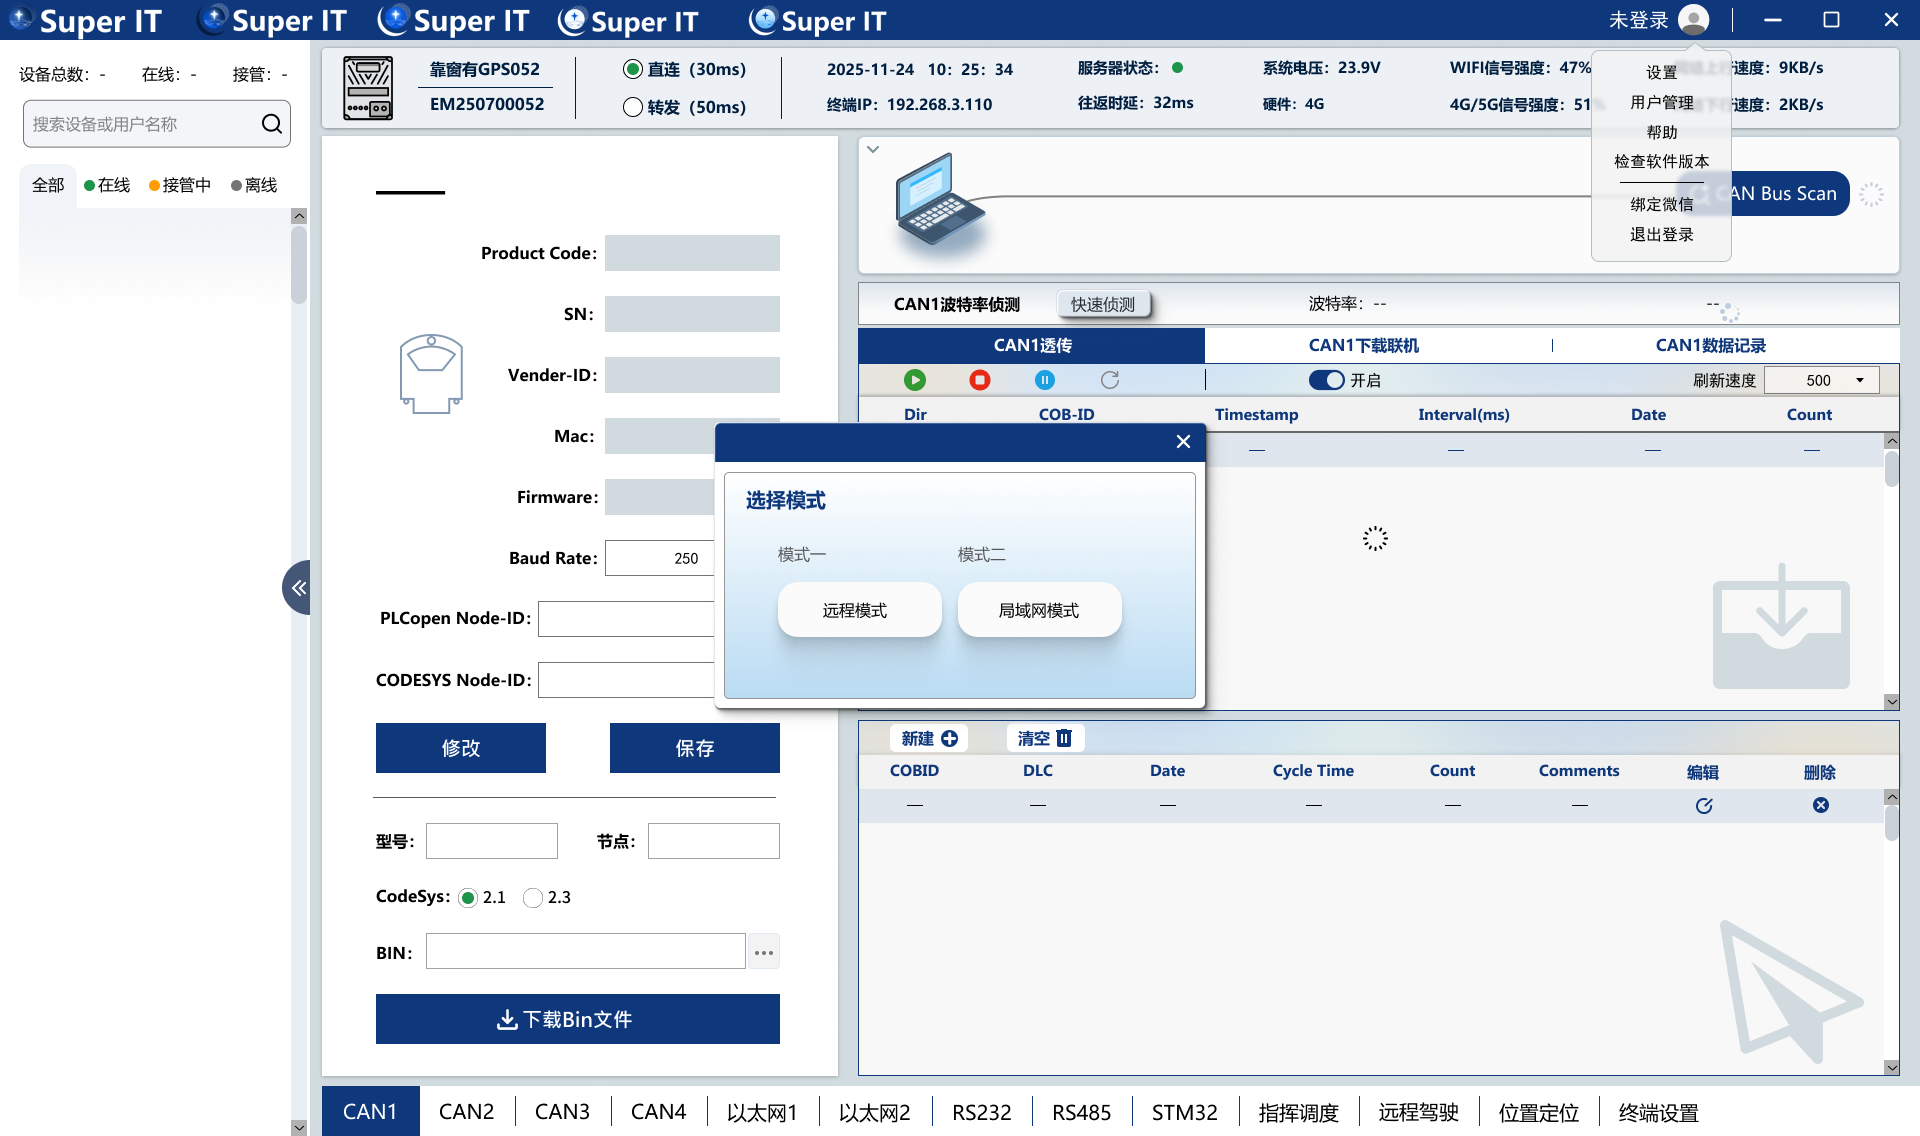This screenshot has height=1136, width=1920.
Task: Click the green play icon in CAN1 toolbar
Action: point(914,380)
